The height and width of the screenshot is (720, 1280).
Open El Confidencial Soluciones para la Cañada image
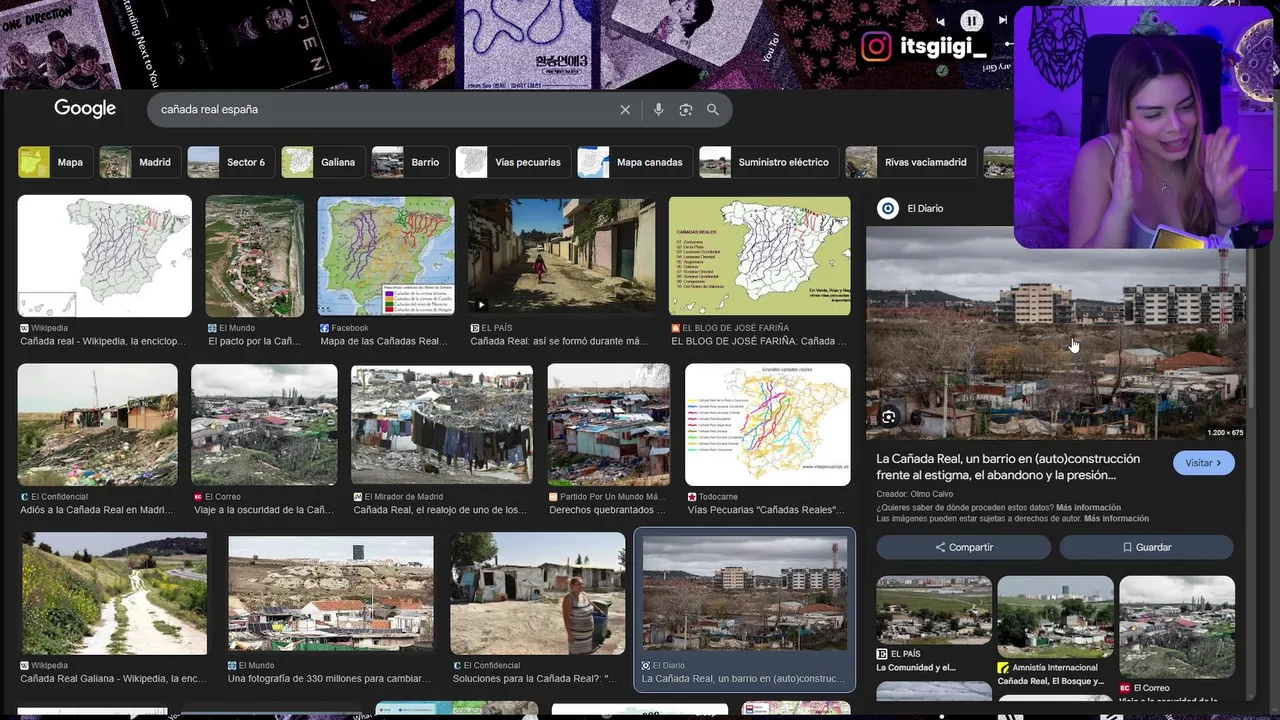pyautogui.click(x=538, y=594)
